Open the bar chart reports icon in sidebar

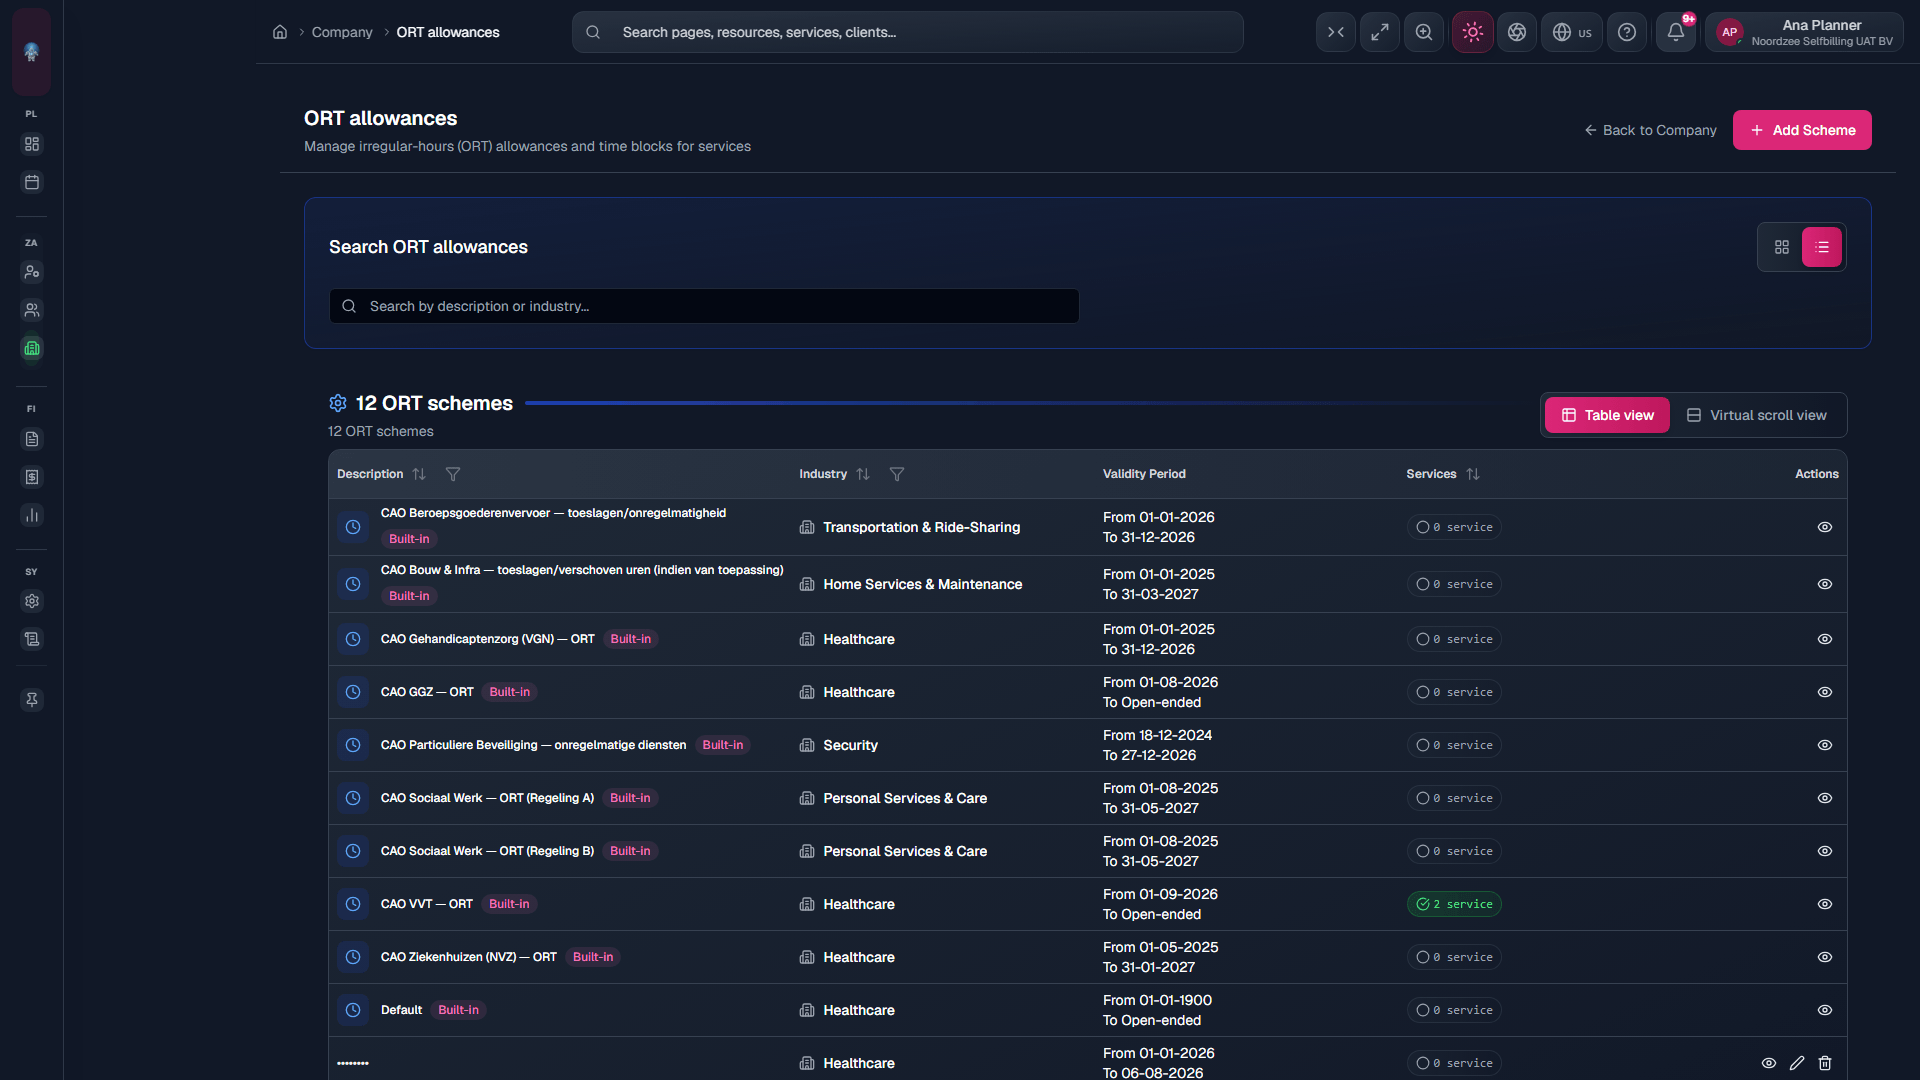point(32,515)
